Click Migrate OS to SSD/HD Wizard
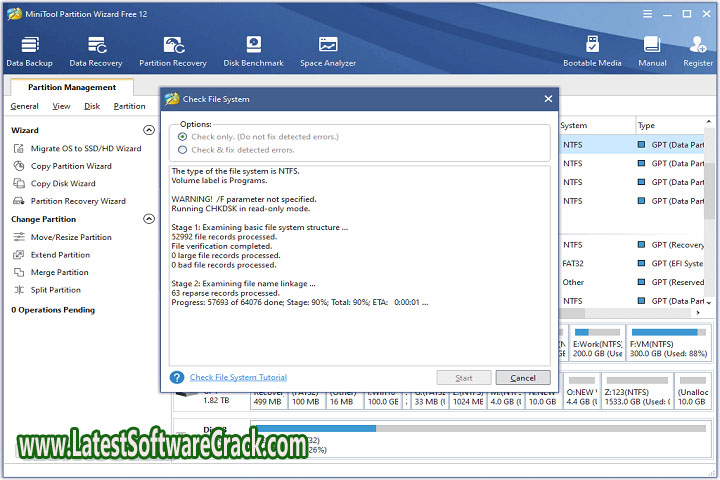Image resolution: width=720 pixels, height=480 pixels. click(x=85, y=148)
